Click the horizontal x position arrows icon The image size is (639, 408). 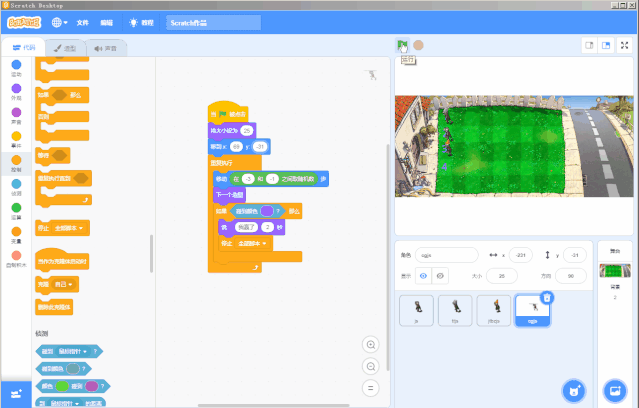[493, 255]
